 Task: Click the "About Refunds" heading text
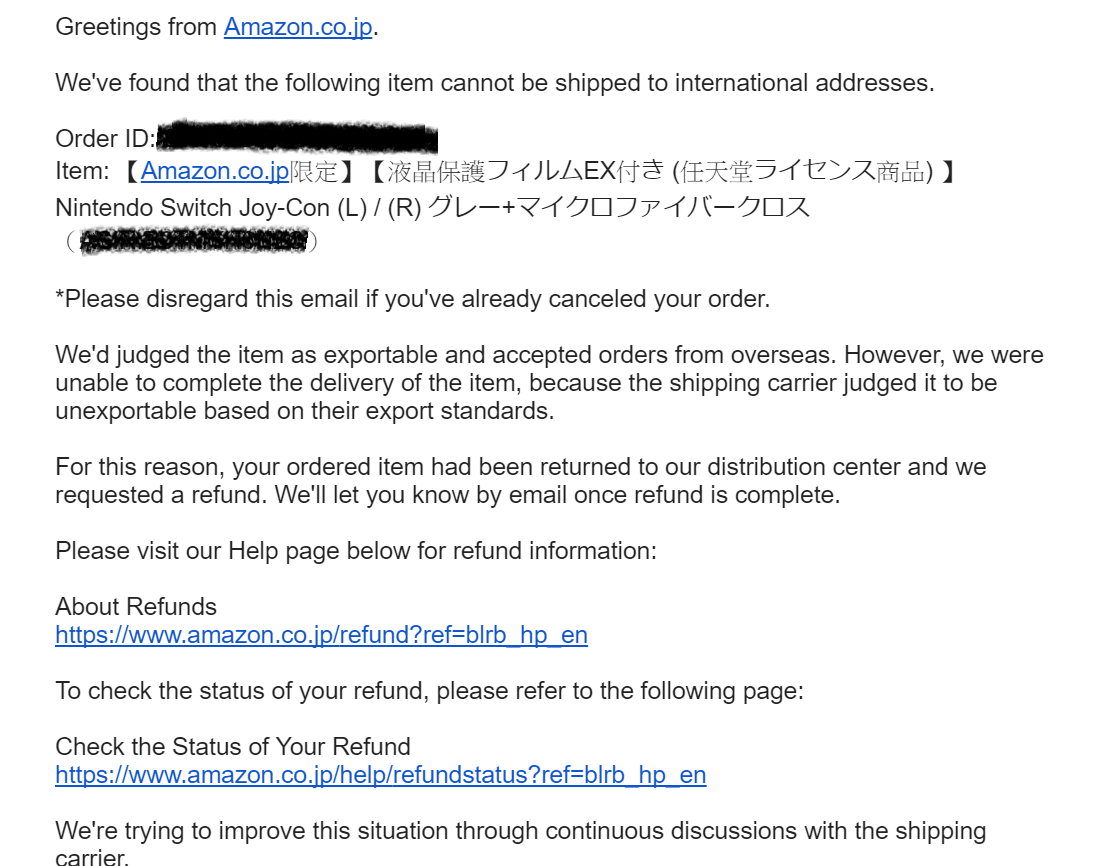click(136, 607)
